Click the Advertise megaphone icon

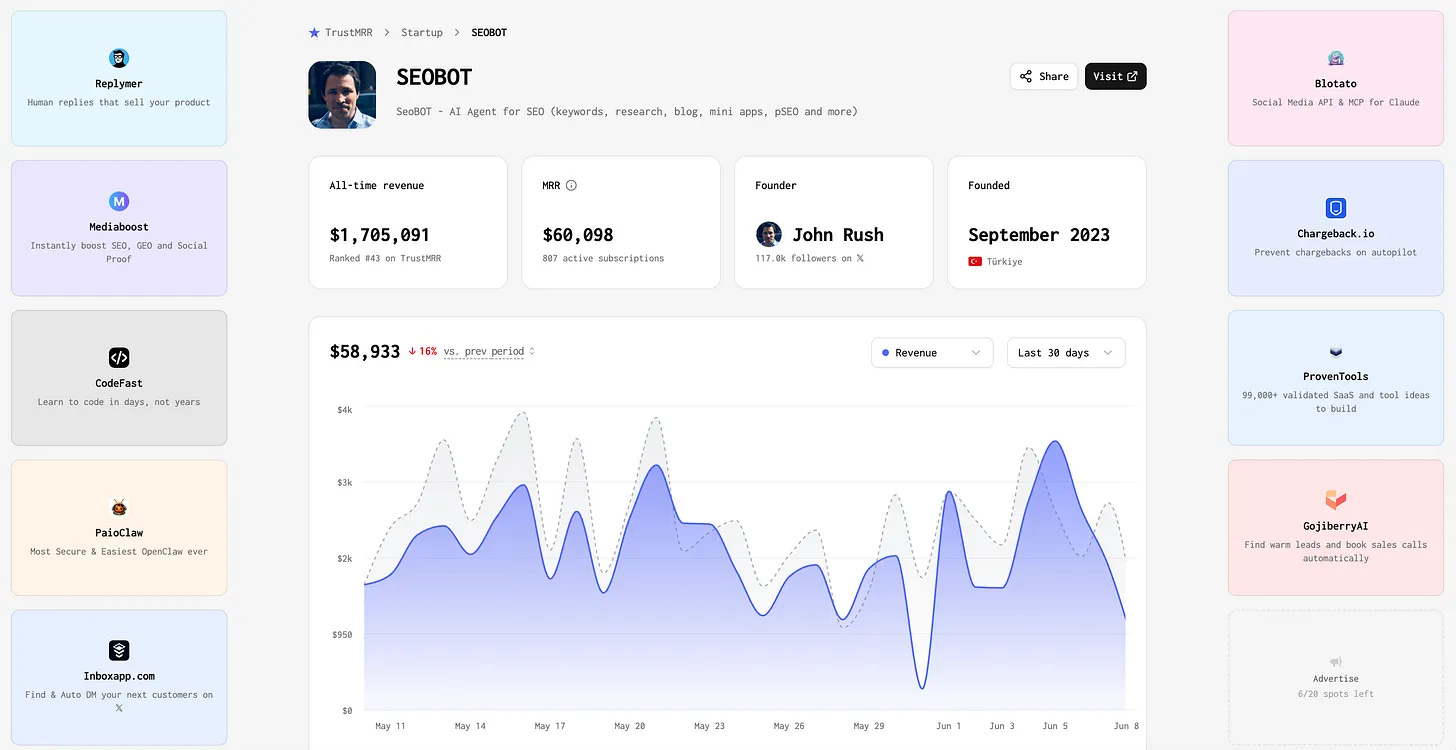[1336, 662]
